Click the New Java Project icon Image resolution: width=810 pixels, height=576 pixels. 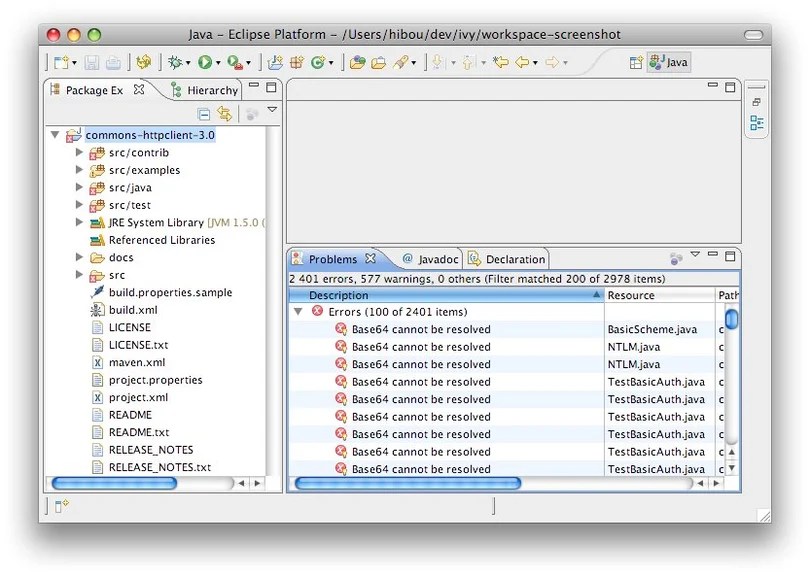(275, 63)
